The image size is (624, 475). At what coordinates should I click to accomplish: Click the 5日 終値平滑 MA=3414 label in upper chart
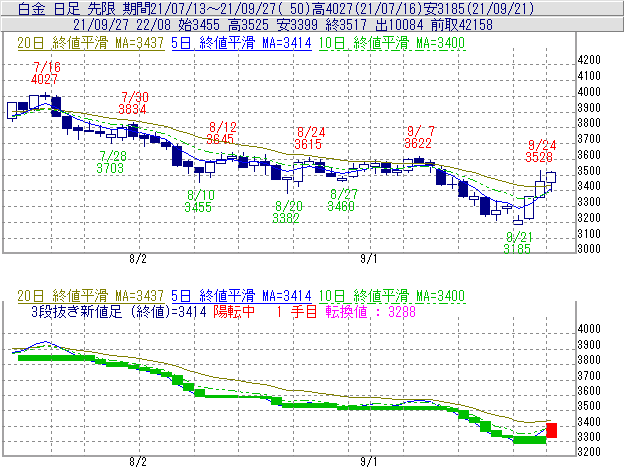(241, 43)
